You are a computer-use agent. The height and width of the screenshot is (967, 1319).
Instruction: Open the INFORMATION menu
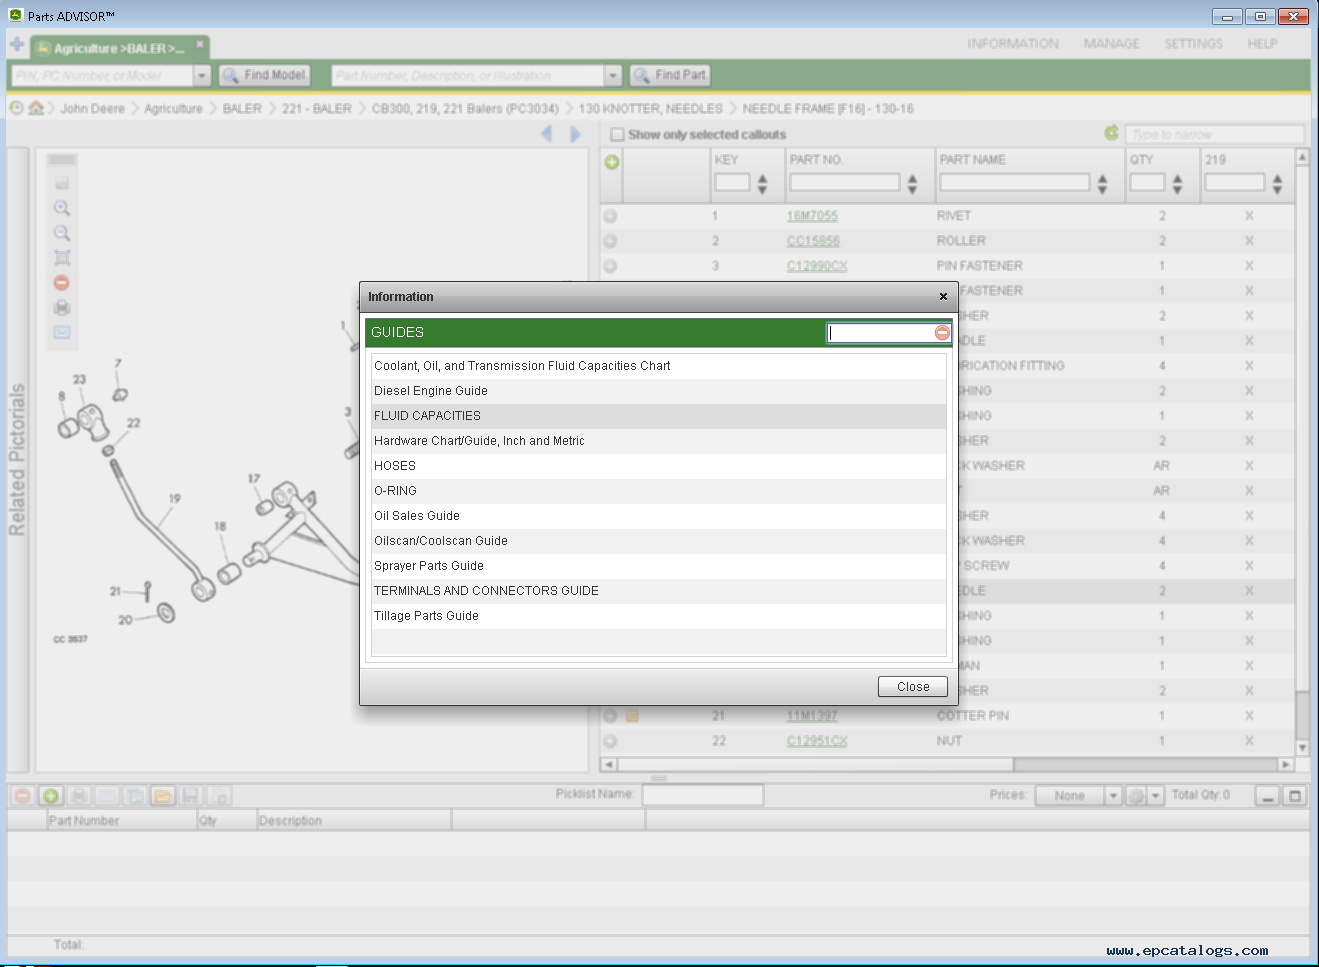pyautogui.click(x=1012, y=44)
